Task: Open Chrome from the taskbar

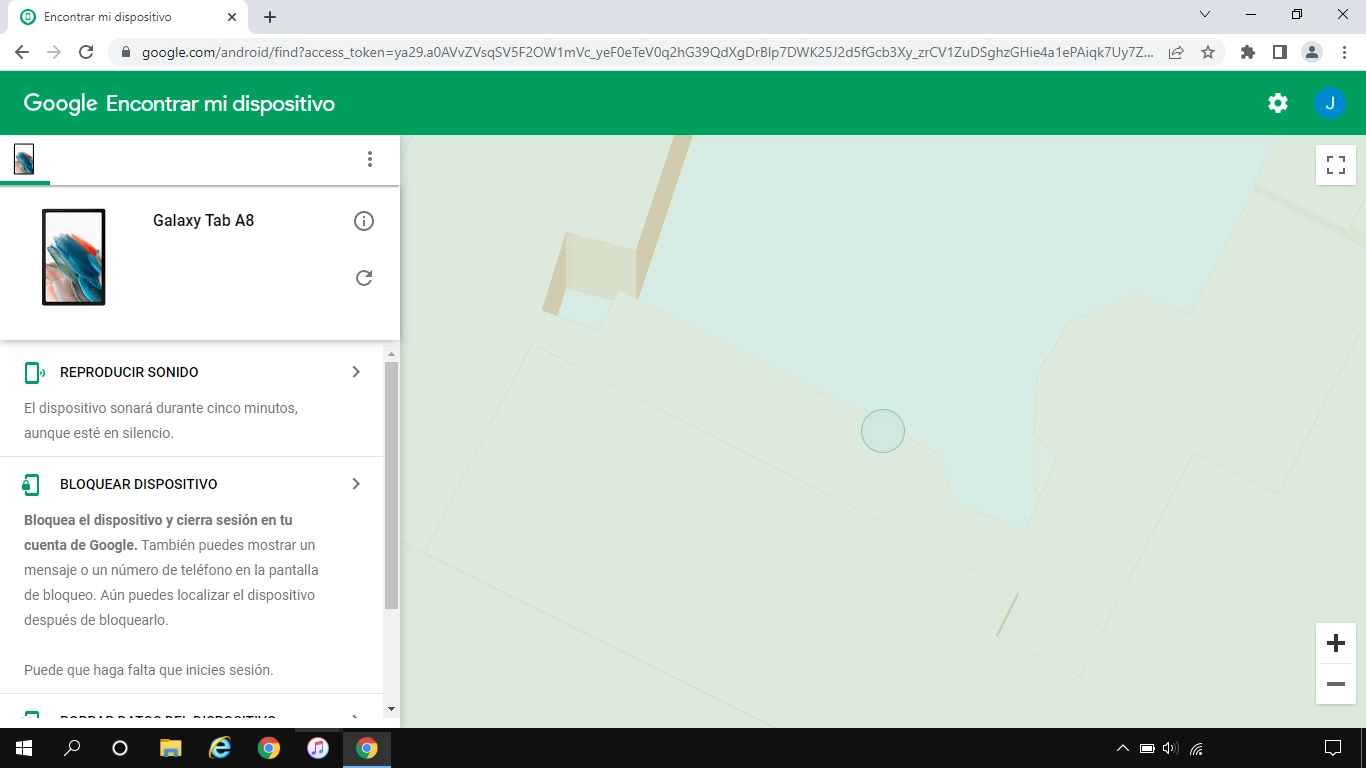Action: coord(268,747)
